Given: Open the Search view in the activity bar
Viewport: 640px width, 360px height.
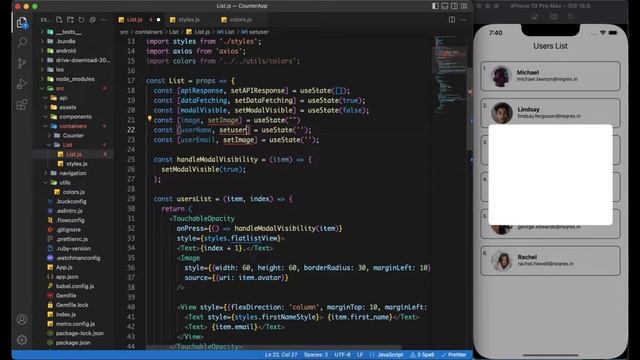Looking at the screenshot, I should (x=22, y=42).
